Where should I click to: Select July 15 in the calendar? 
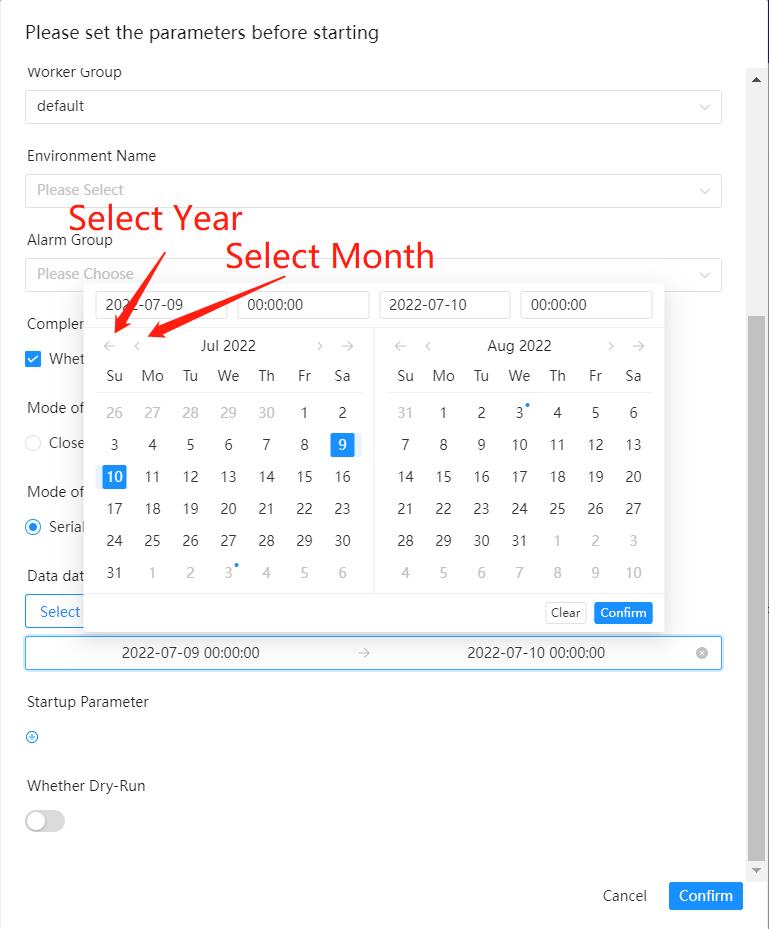point(304,477)
